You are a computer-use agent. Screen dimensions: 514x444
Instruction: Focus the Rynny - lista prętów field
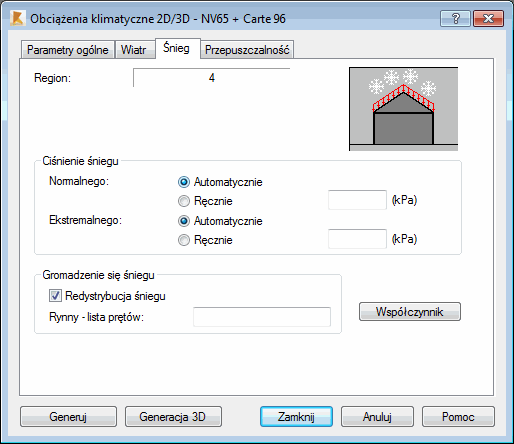pyautogui.click(x=262, y=317)
